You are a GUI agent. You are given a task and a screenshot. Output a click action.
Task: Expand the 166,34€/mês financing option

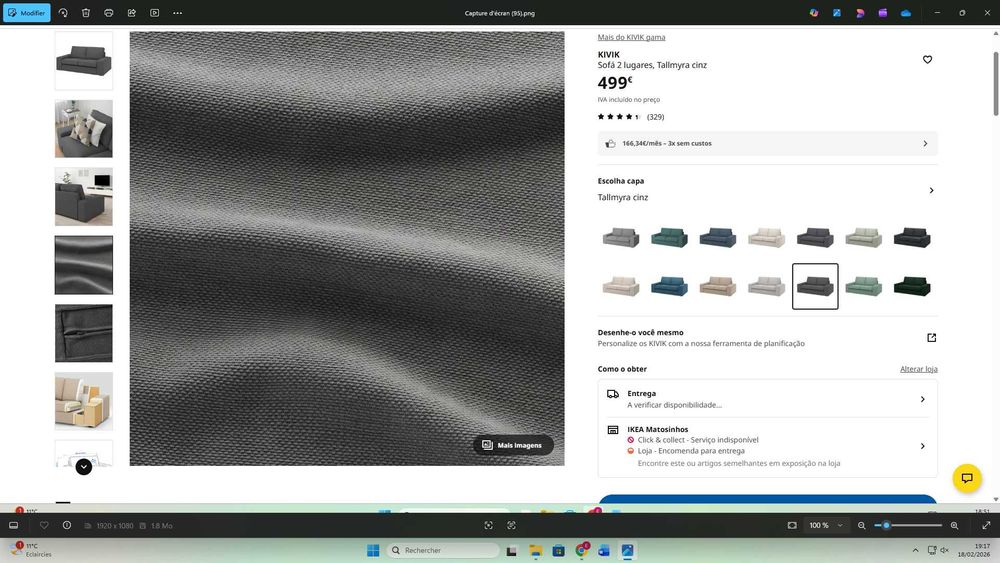point(767,143)
